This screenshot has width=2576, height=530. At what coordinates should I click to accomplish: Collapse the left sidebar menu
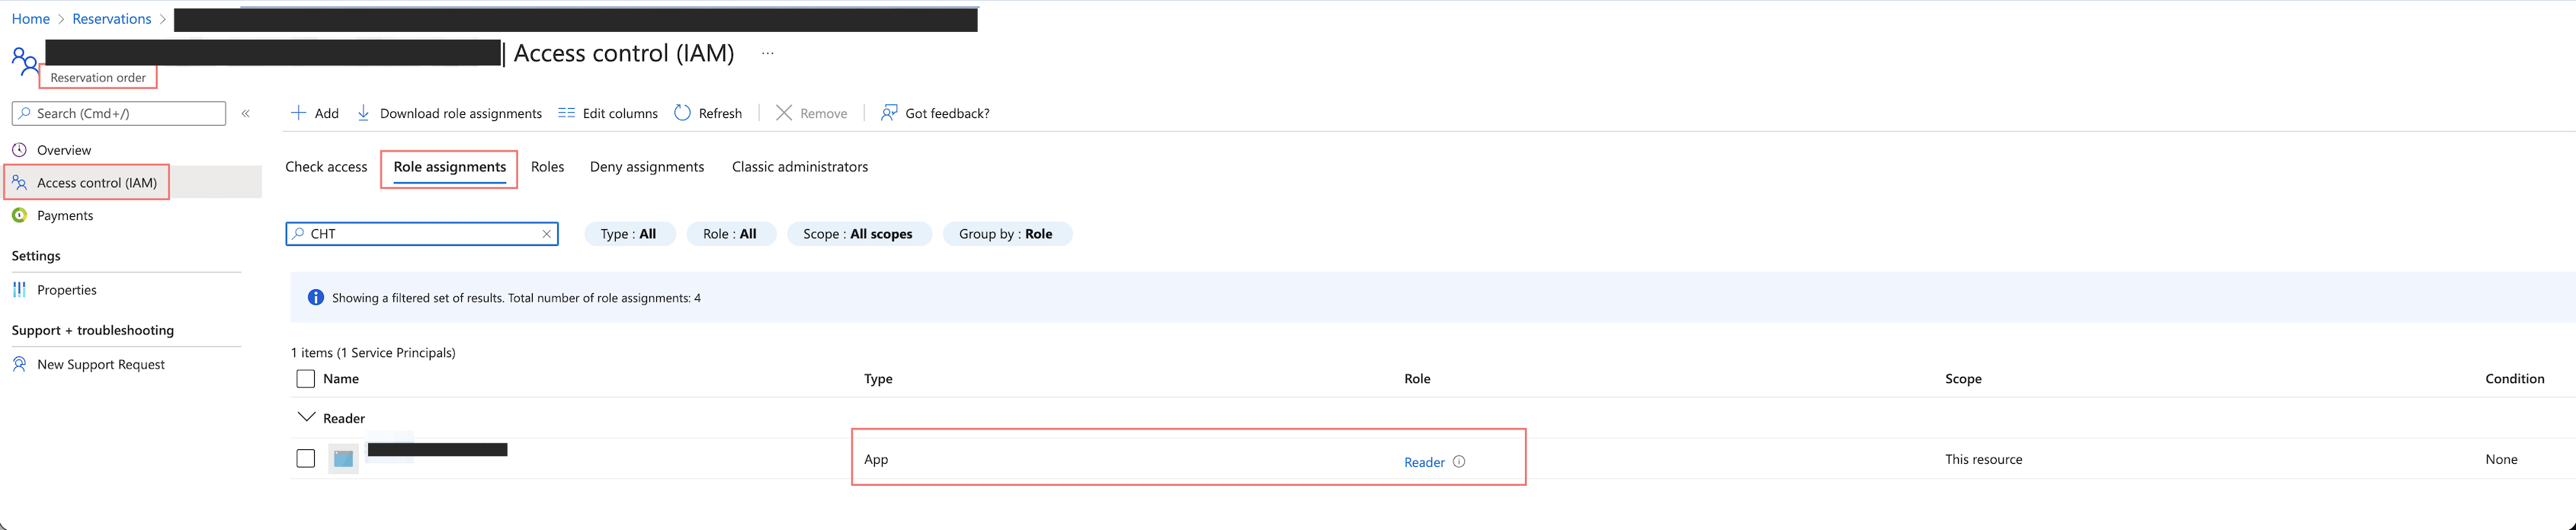point(246,114)
